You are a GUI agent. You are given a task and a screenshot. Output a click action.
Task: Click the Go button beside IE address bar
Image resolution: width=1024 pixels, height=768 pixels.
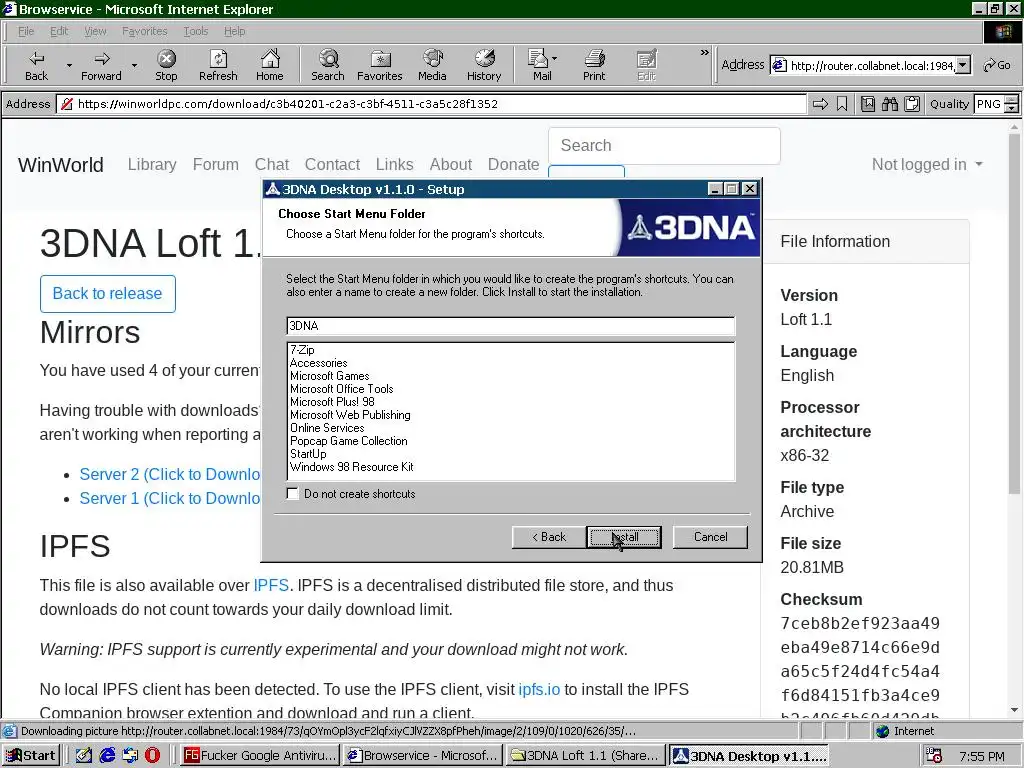(x=997, y=65)
